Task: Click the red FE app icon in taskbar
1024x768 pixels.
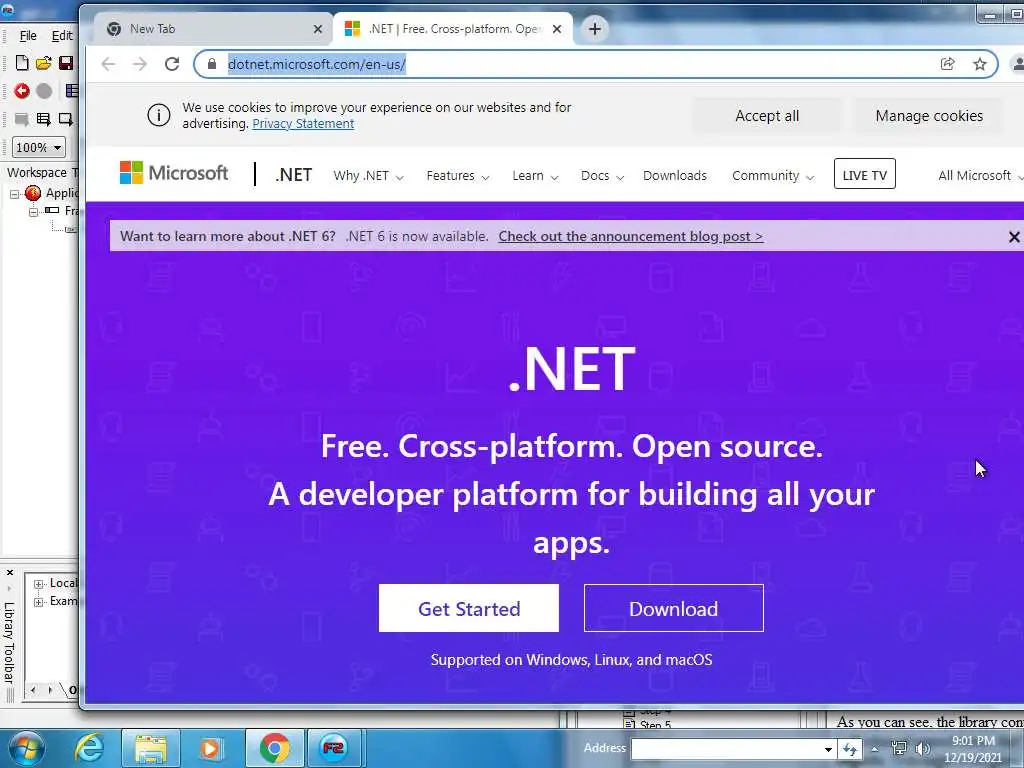Action: coord(334,748)
